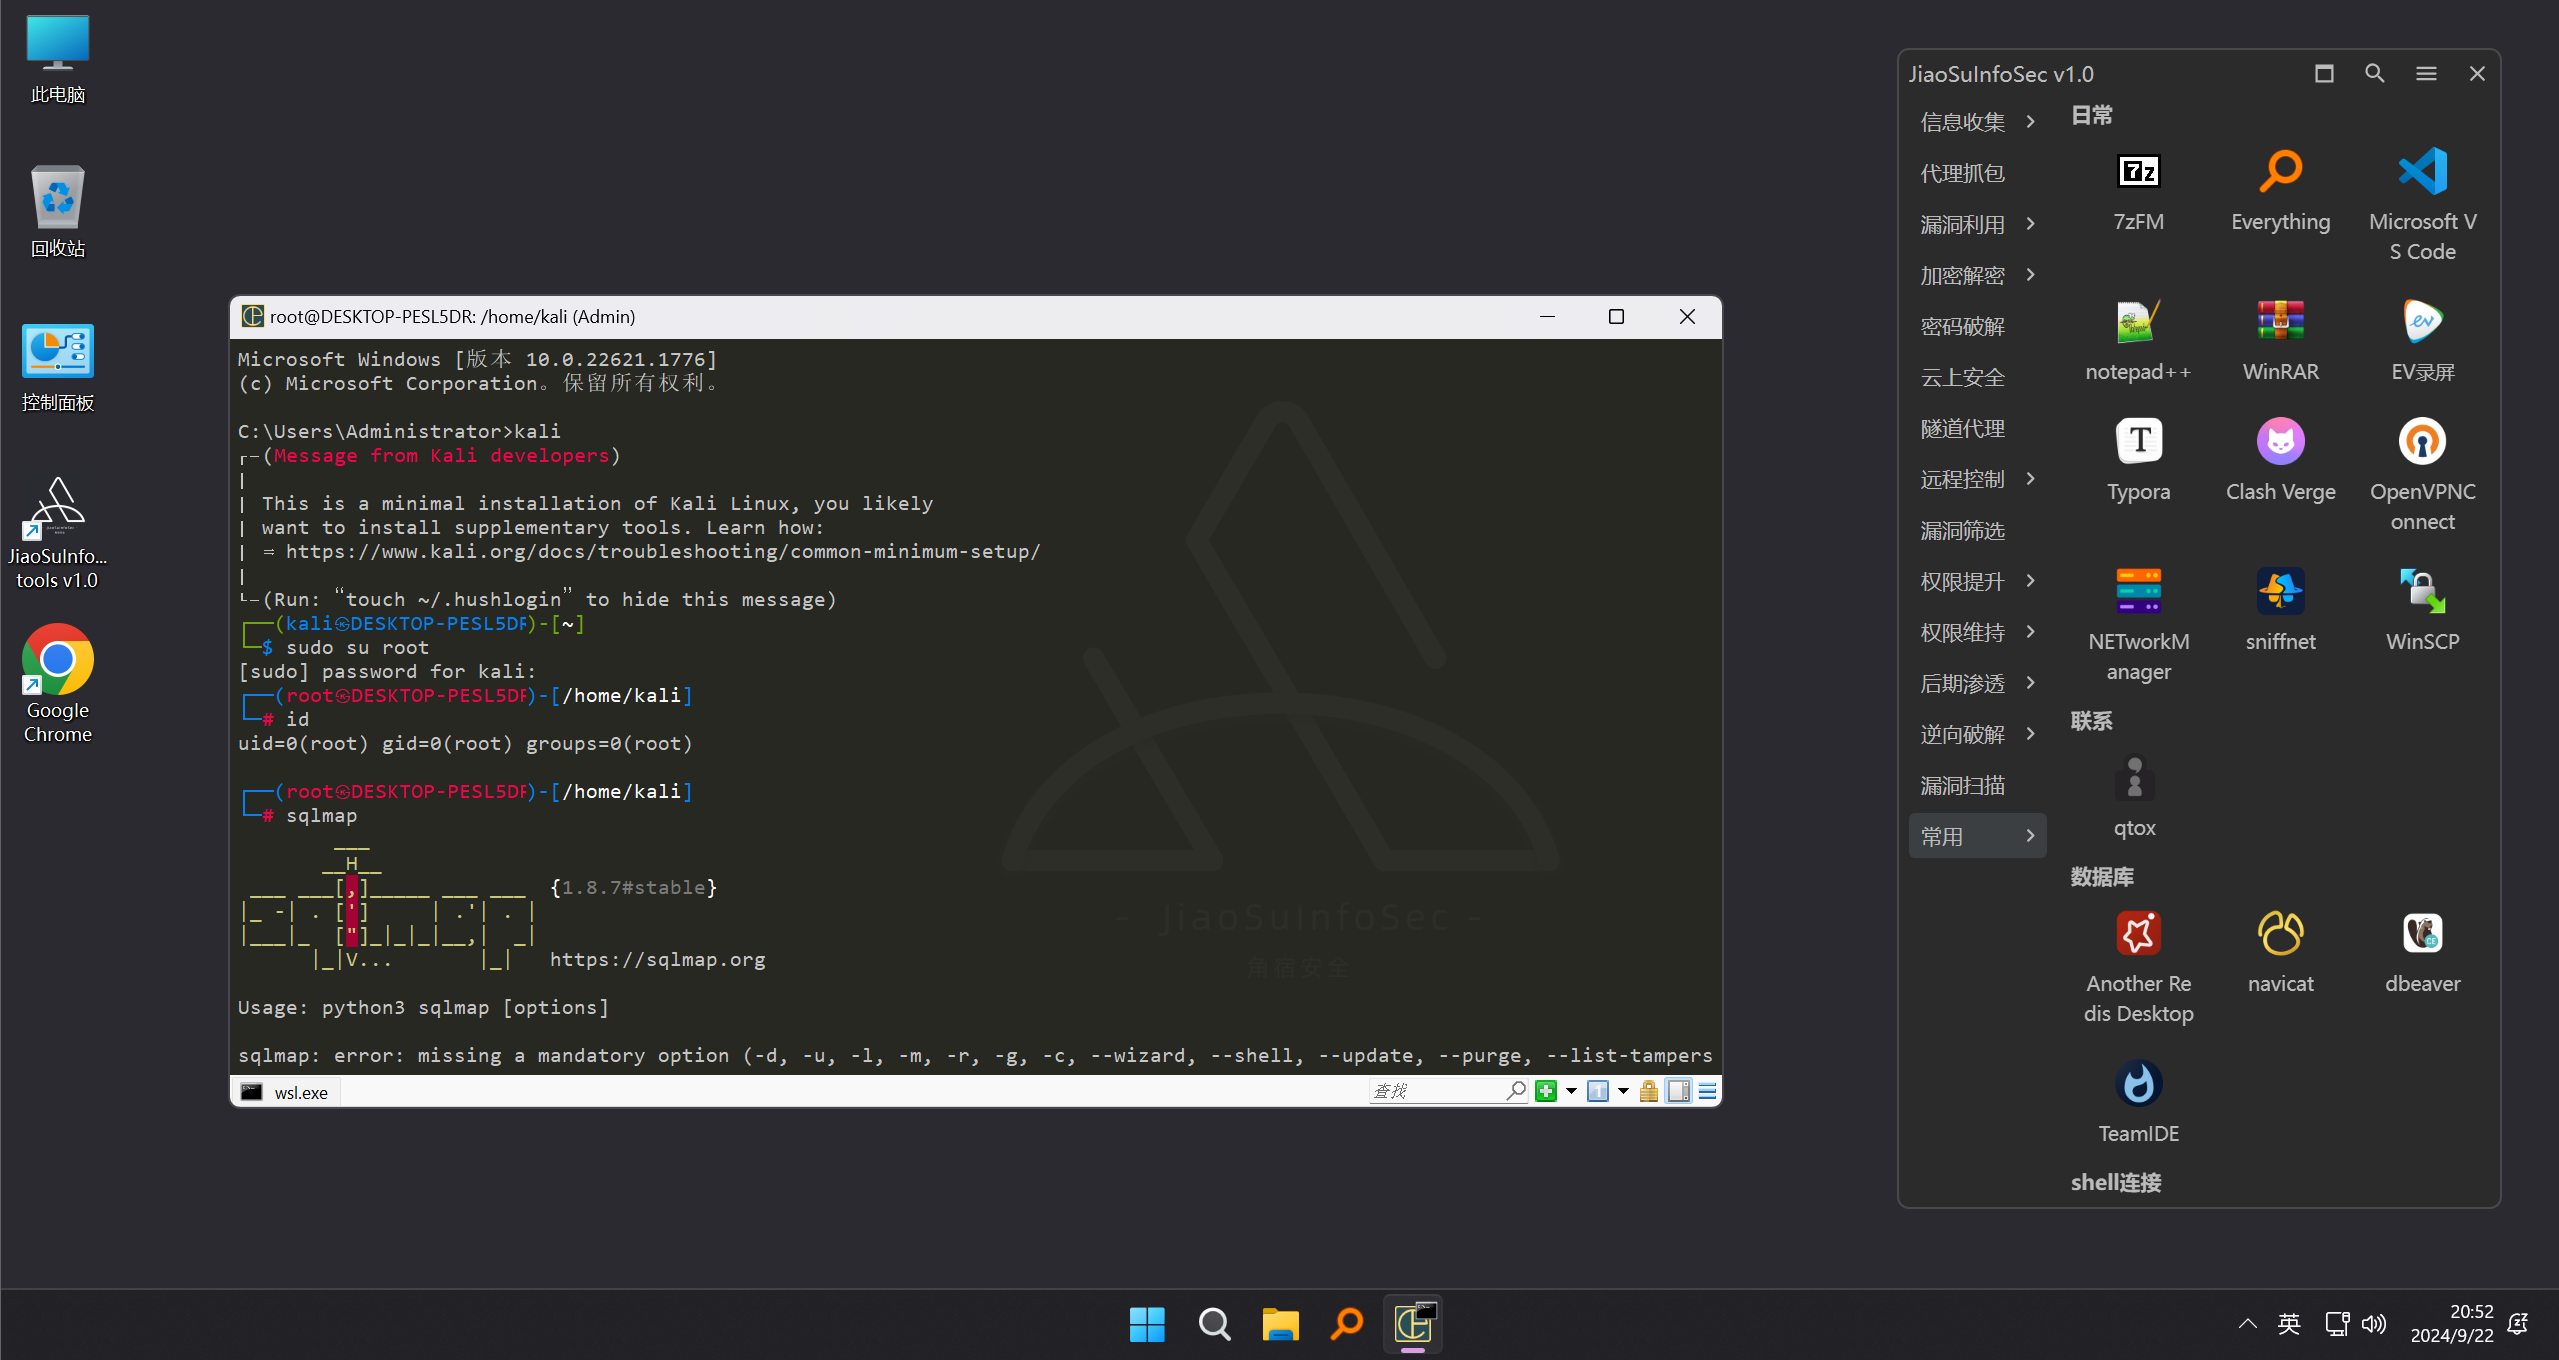Click the sqlmap.org URL in terminal
The height and width of the screenshot is (1360, 2559).
click(x=657, y=959)
